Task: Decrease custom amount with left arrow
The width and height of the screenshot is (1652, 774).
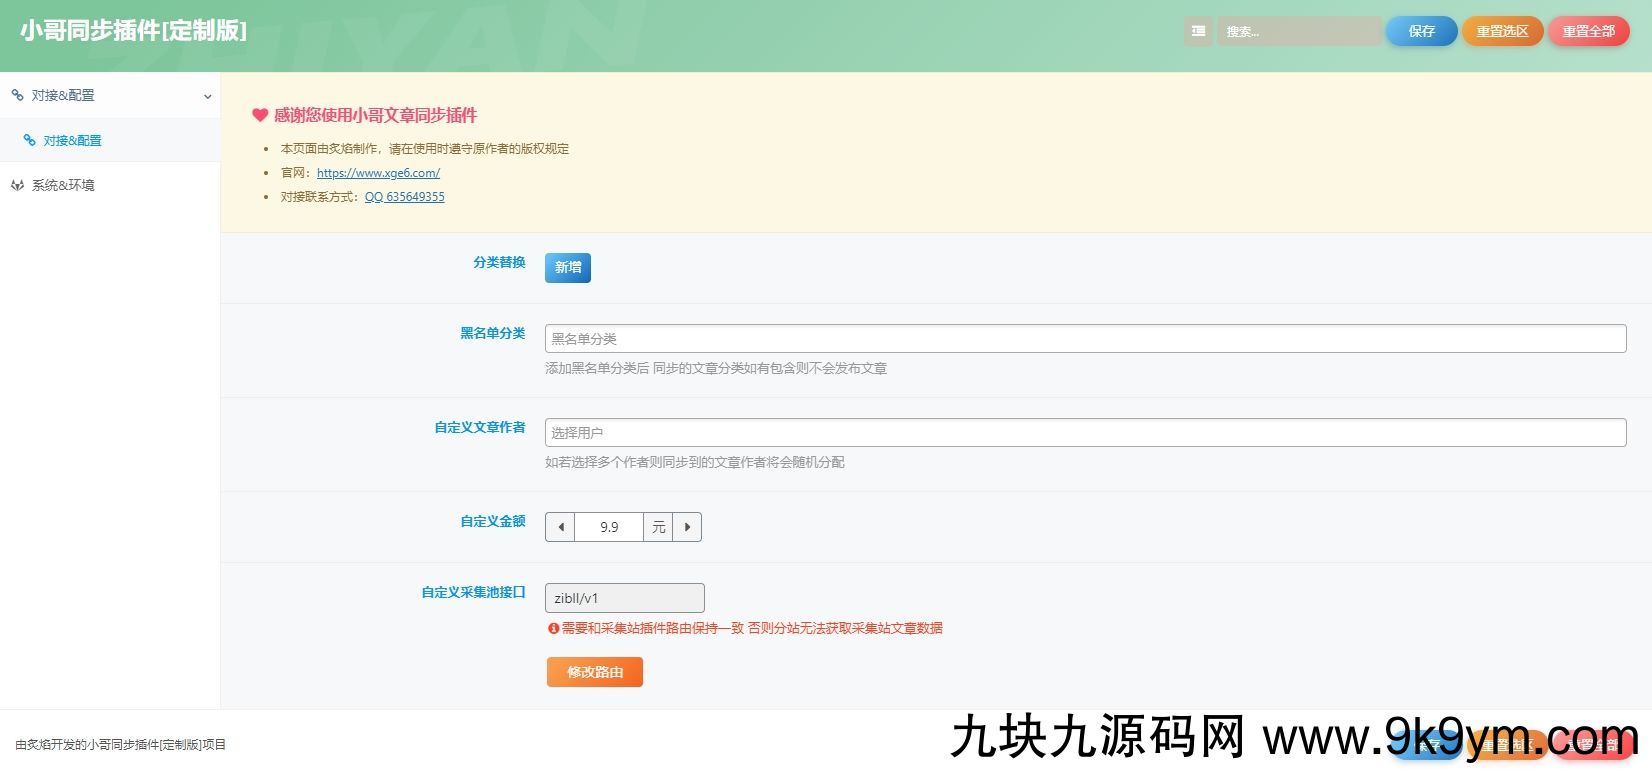Action: [x=560, y=527]
